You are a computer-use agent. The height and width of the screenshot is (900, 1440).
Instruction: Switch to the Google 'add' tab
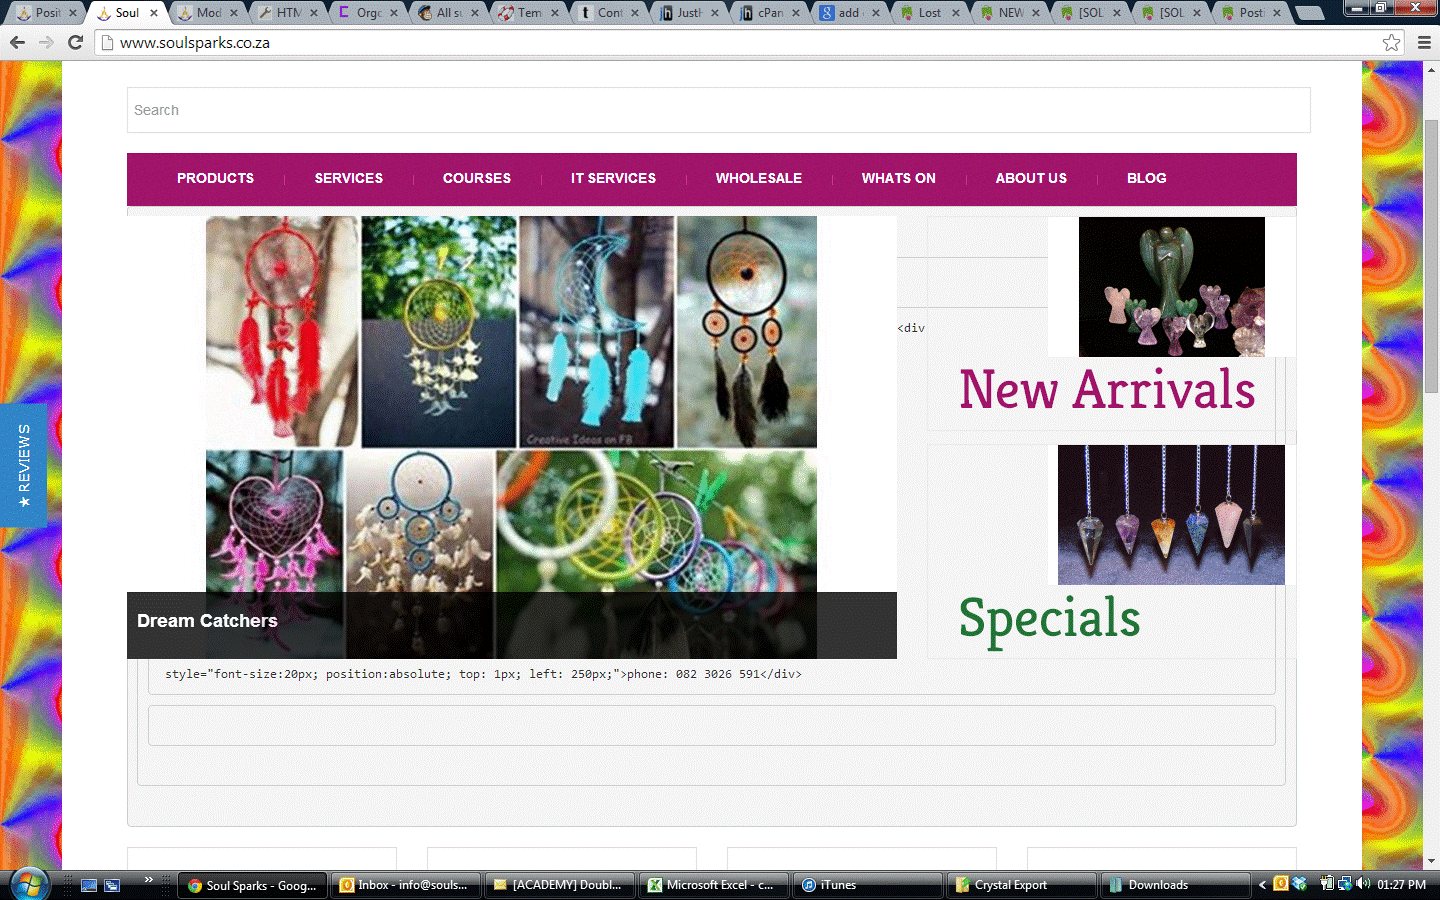(x=848, y=13)
